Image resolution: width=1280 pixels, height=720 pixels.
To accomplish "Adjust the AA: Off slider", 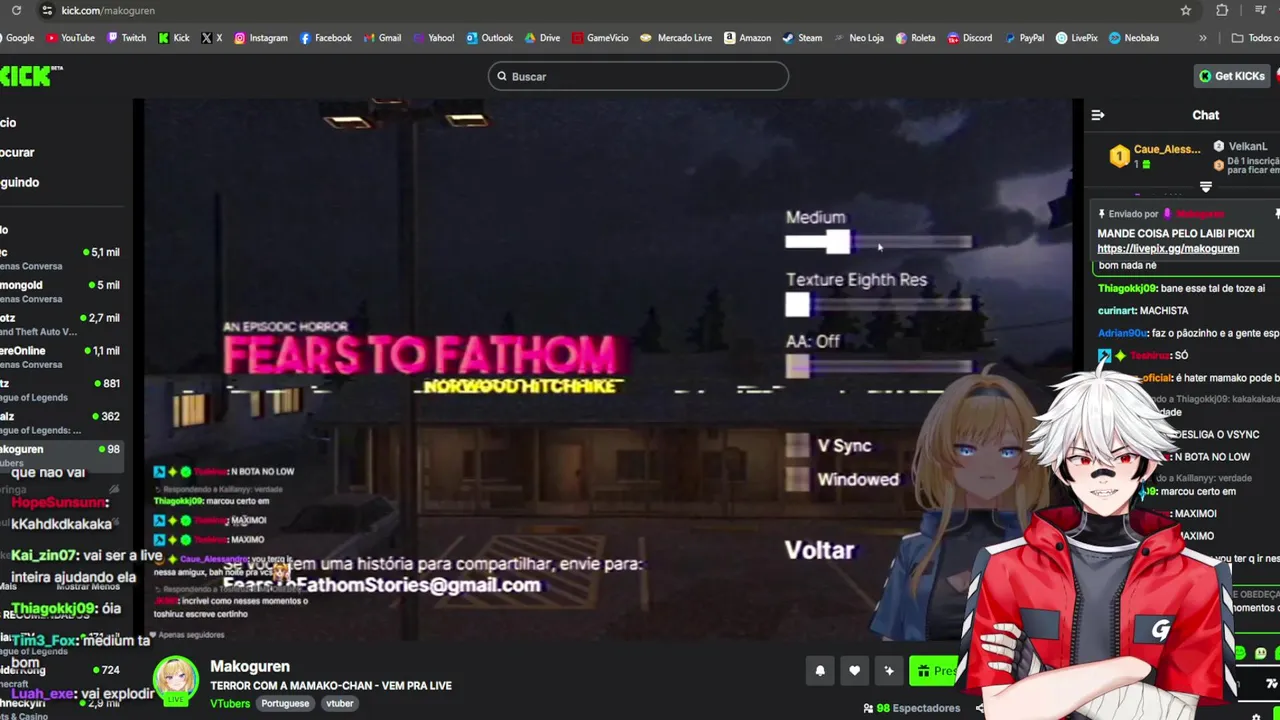I will tap(878, 367).
